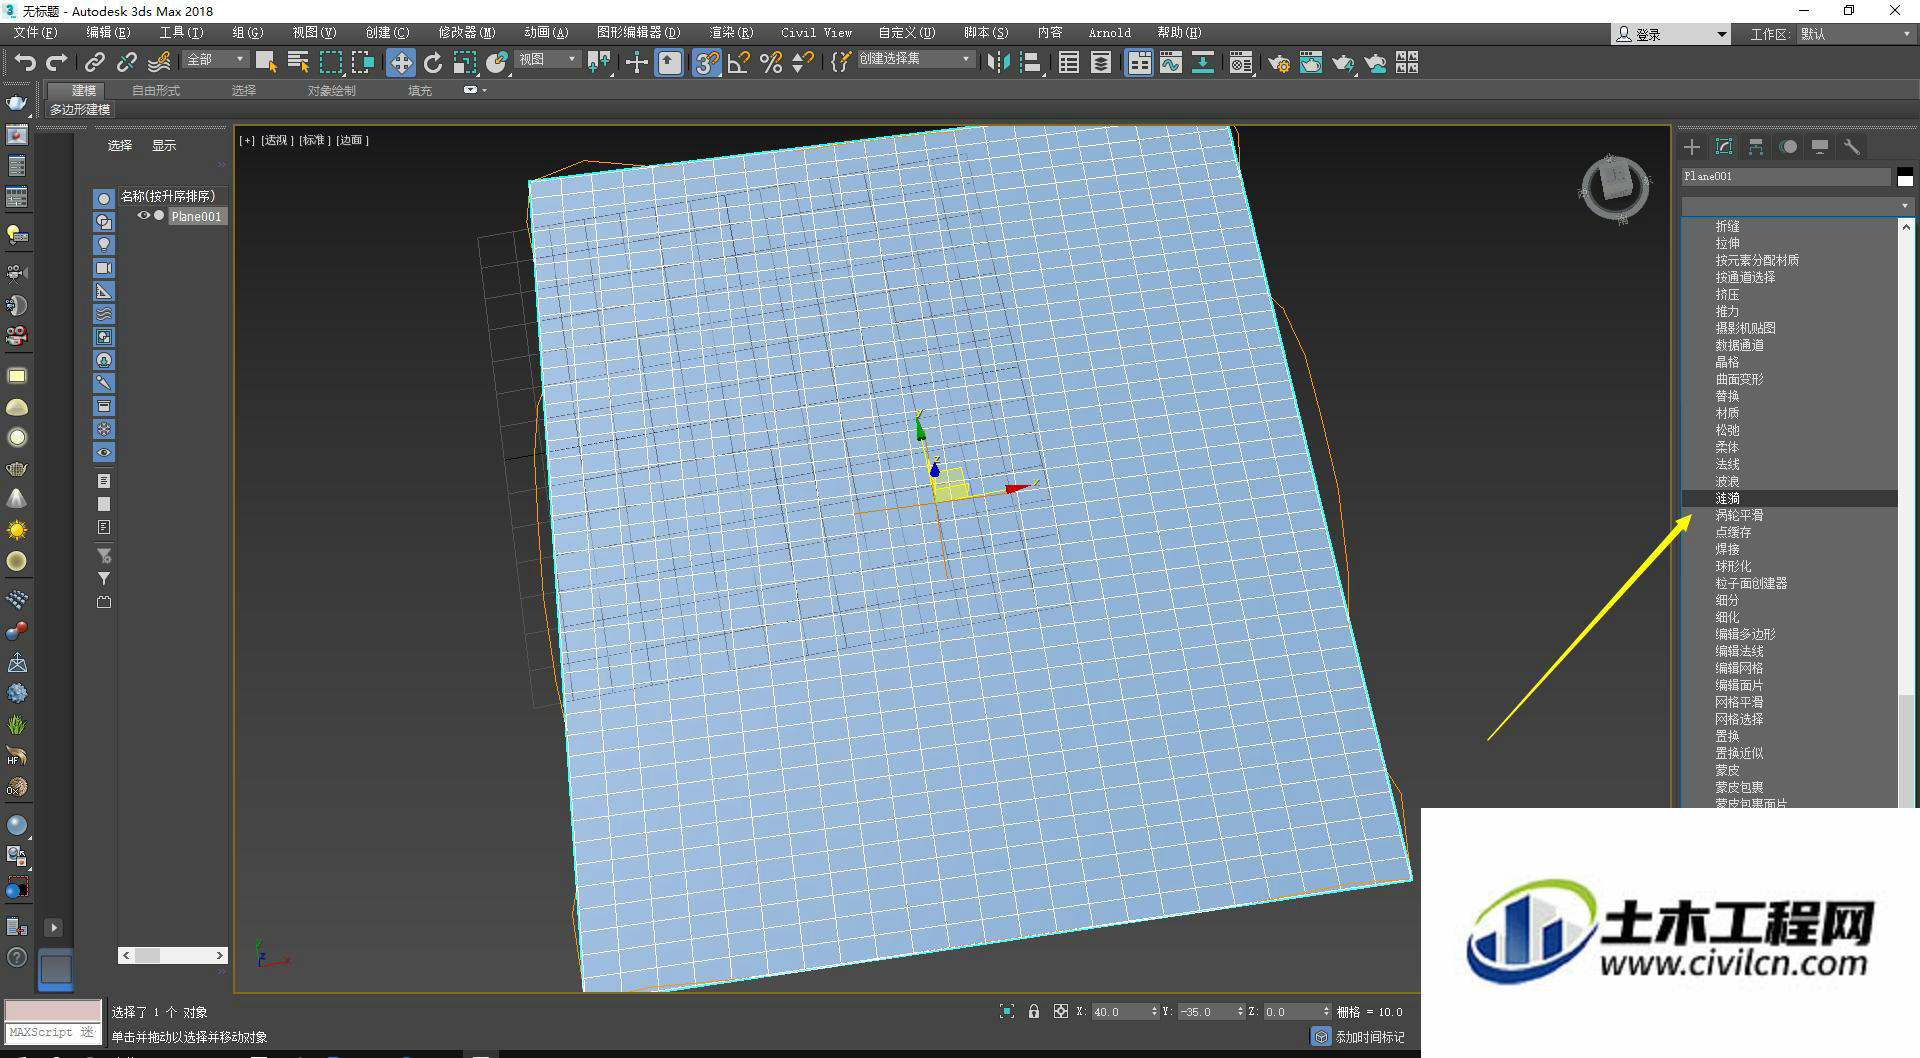
Task: Open the 自定义(U) menu
Action: click(907, 33)
